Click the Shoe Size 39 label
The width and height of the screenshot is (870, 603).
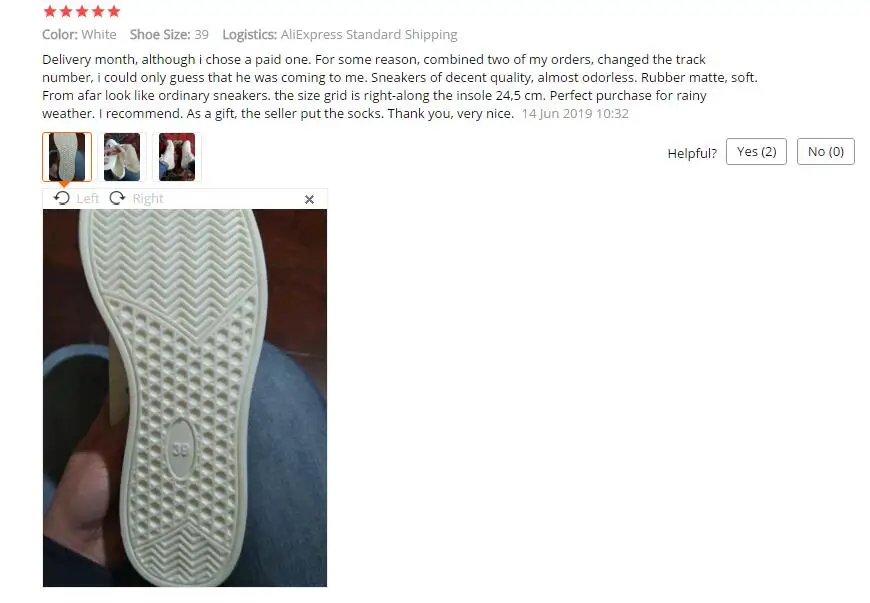[169, 34]
